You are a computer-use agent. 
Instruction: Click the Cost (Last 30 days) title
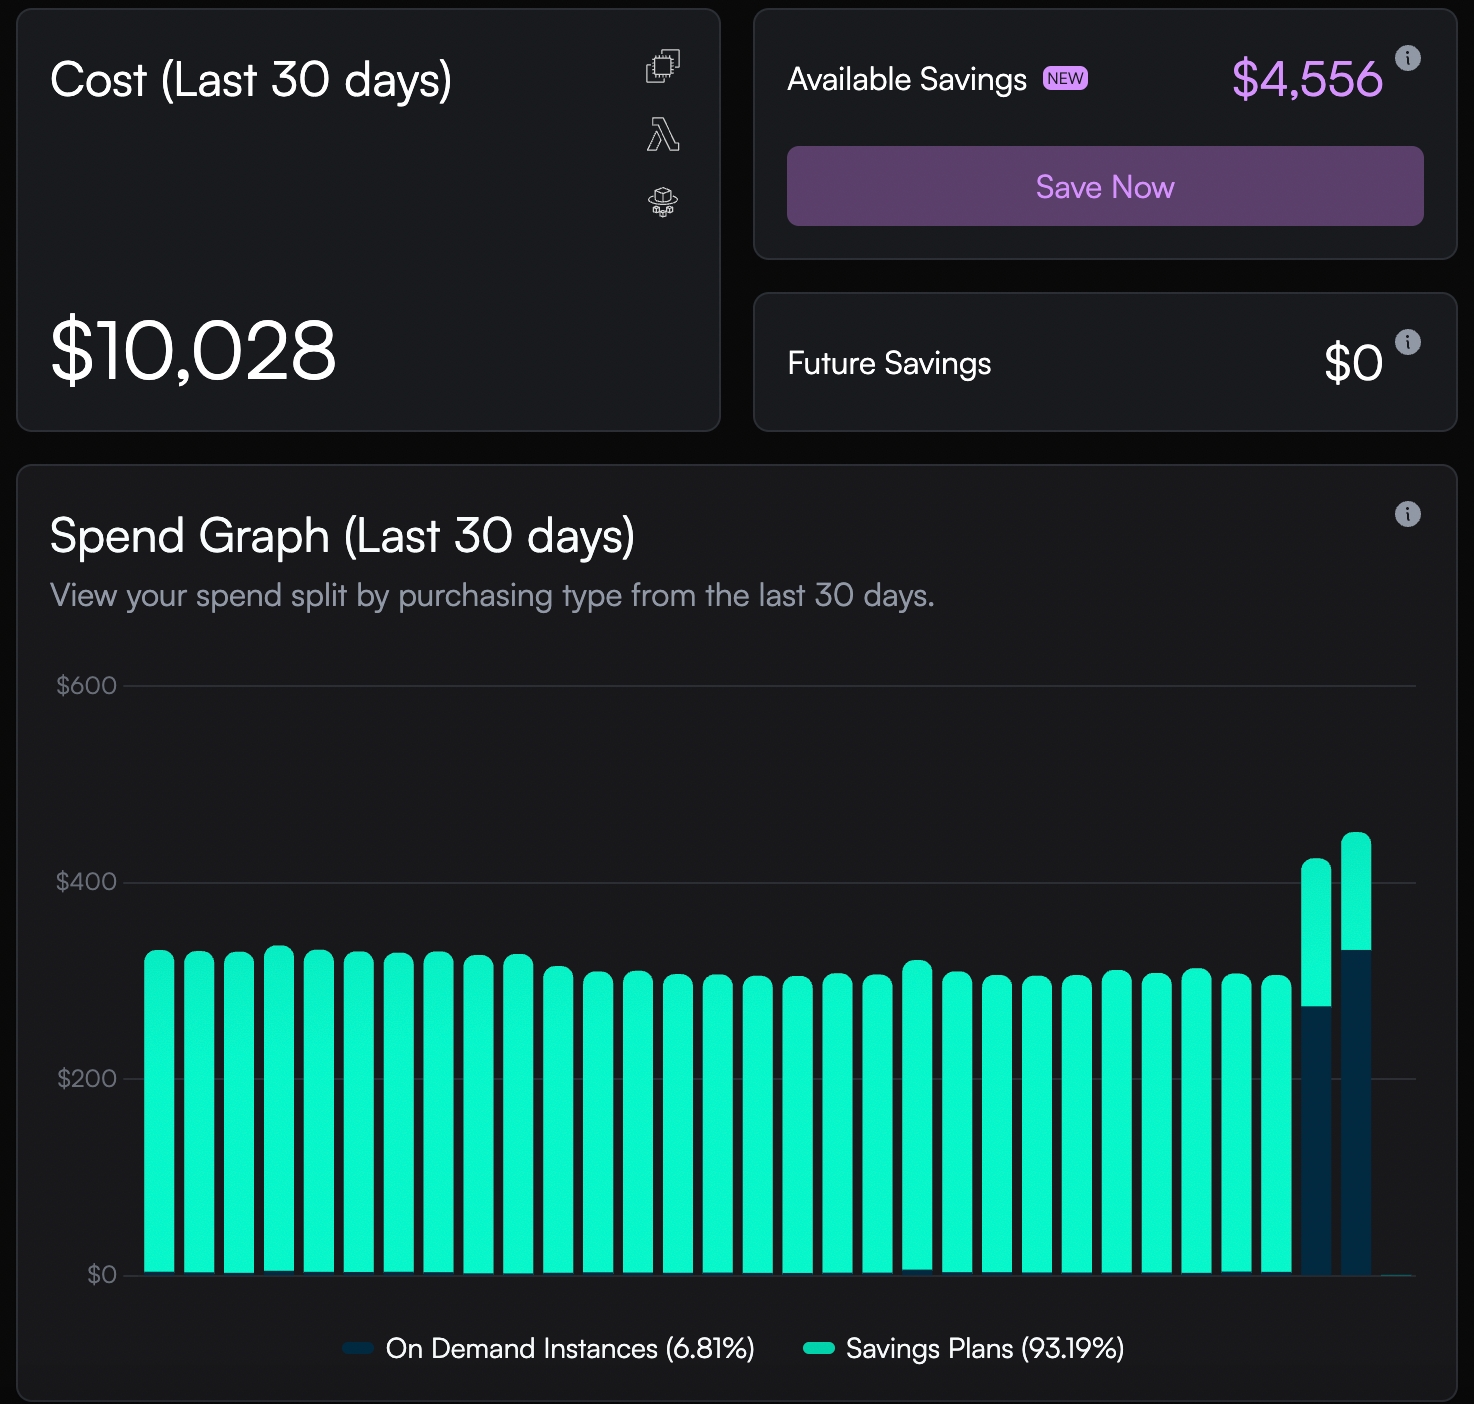coord(250,80)
